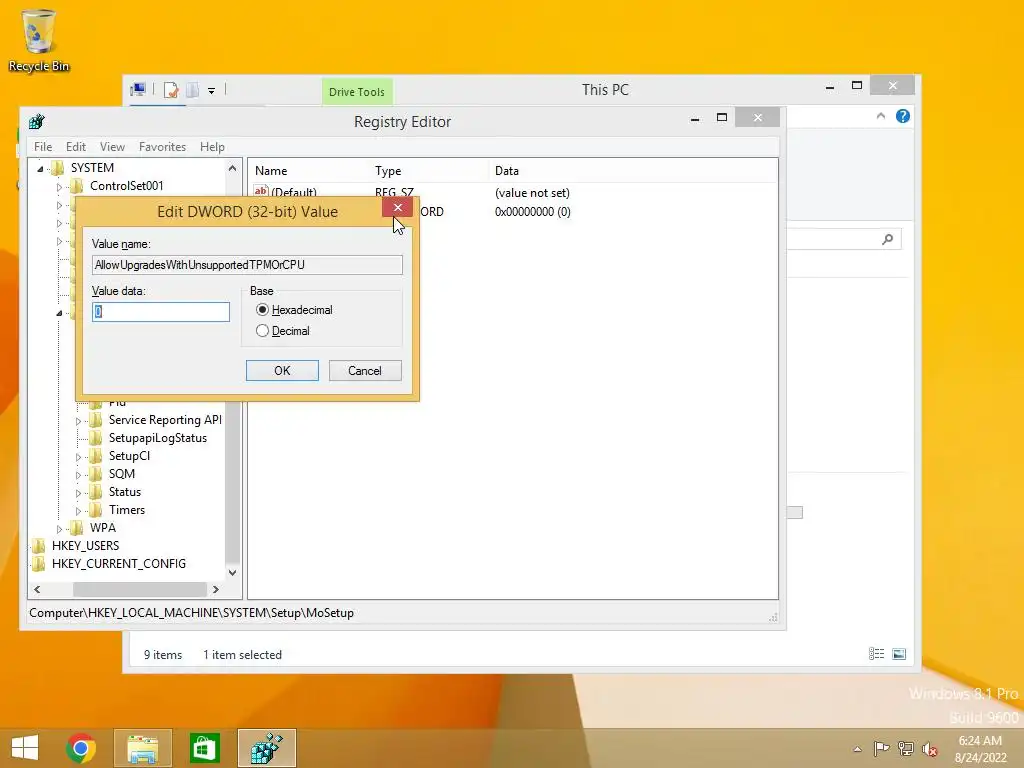The width and height of the screenshot is (1024, 768).
Task: Expand the WPA node
Action: 59,529
